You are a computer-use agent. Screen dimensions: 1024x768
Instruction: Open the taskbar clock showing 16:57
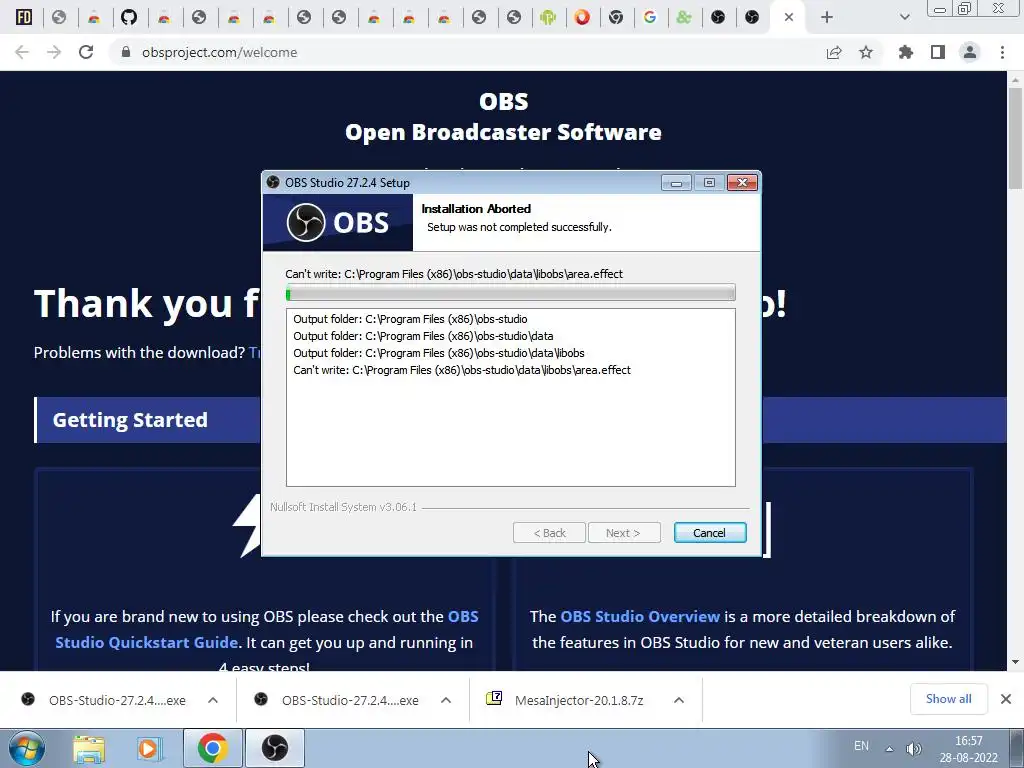(x=969, y=749)
